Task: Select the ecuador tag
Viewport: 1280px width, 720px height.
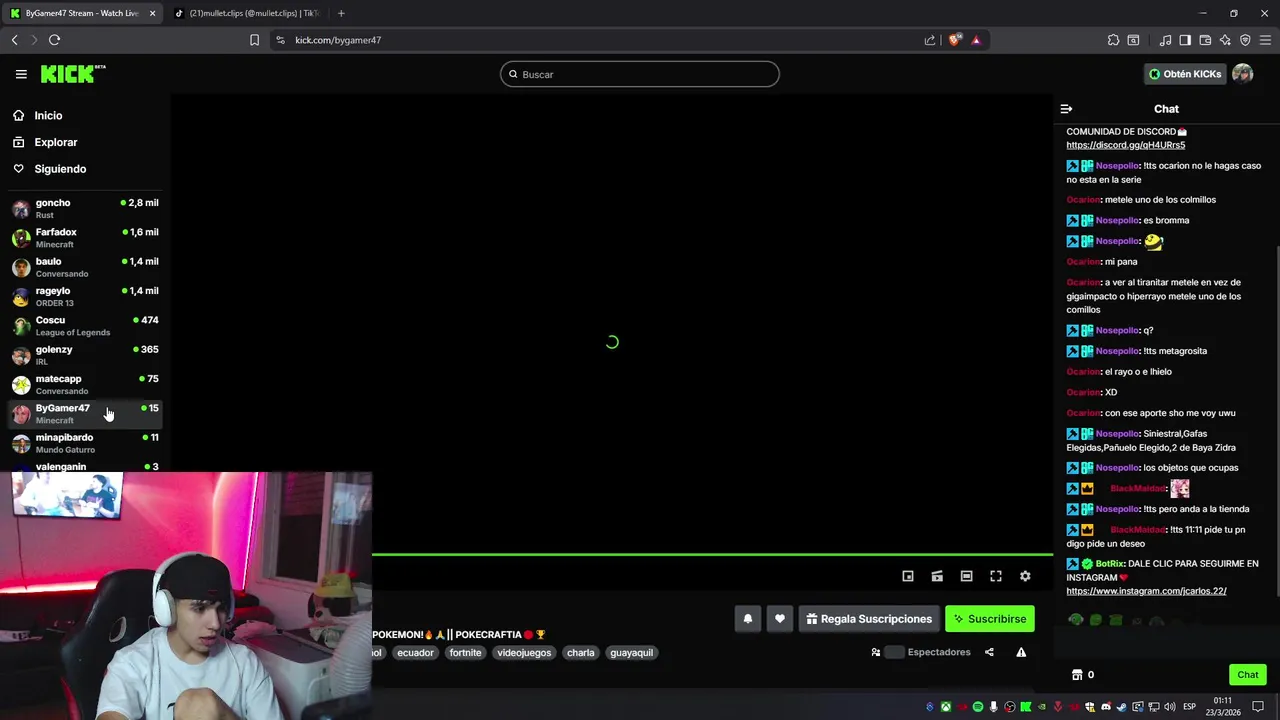Action: pyautogui.click(x=415, y=653)
